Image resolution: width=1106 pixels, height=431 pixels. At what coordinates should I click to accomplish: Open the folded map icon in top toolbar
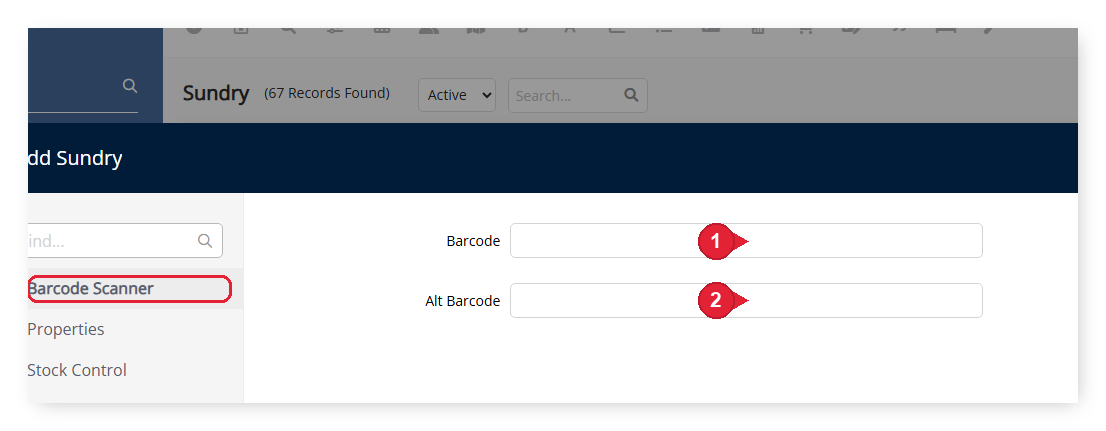pos(476,30)
